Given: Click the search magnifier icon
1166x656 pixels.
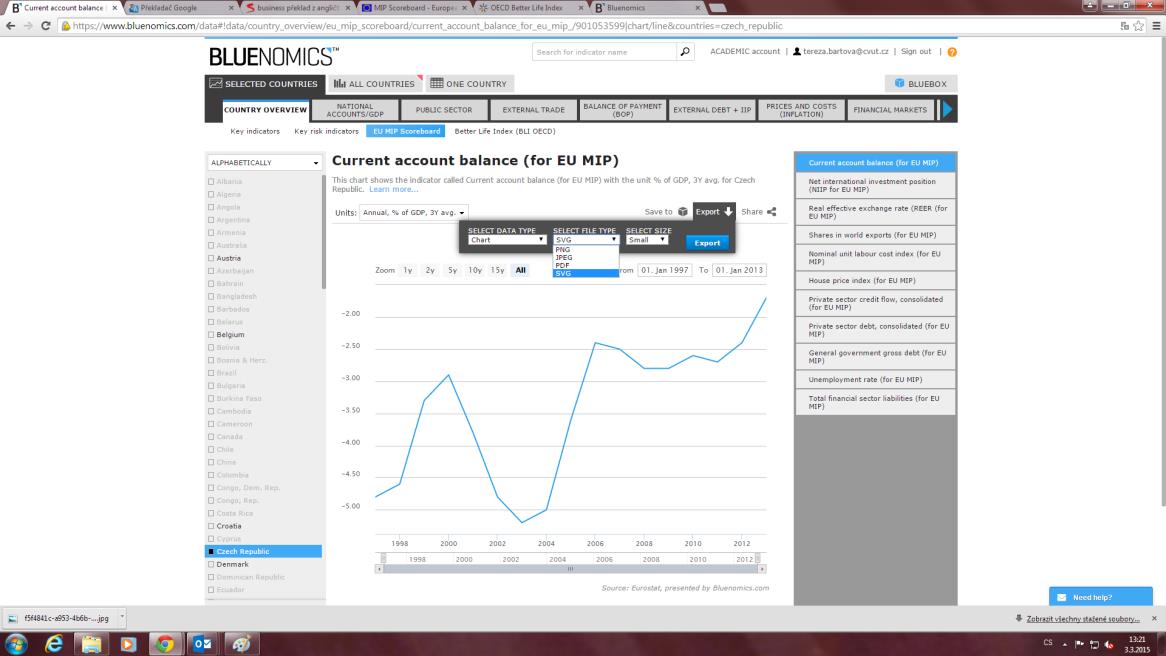Looking at the screenshot, I should click(685, 51).
